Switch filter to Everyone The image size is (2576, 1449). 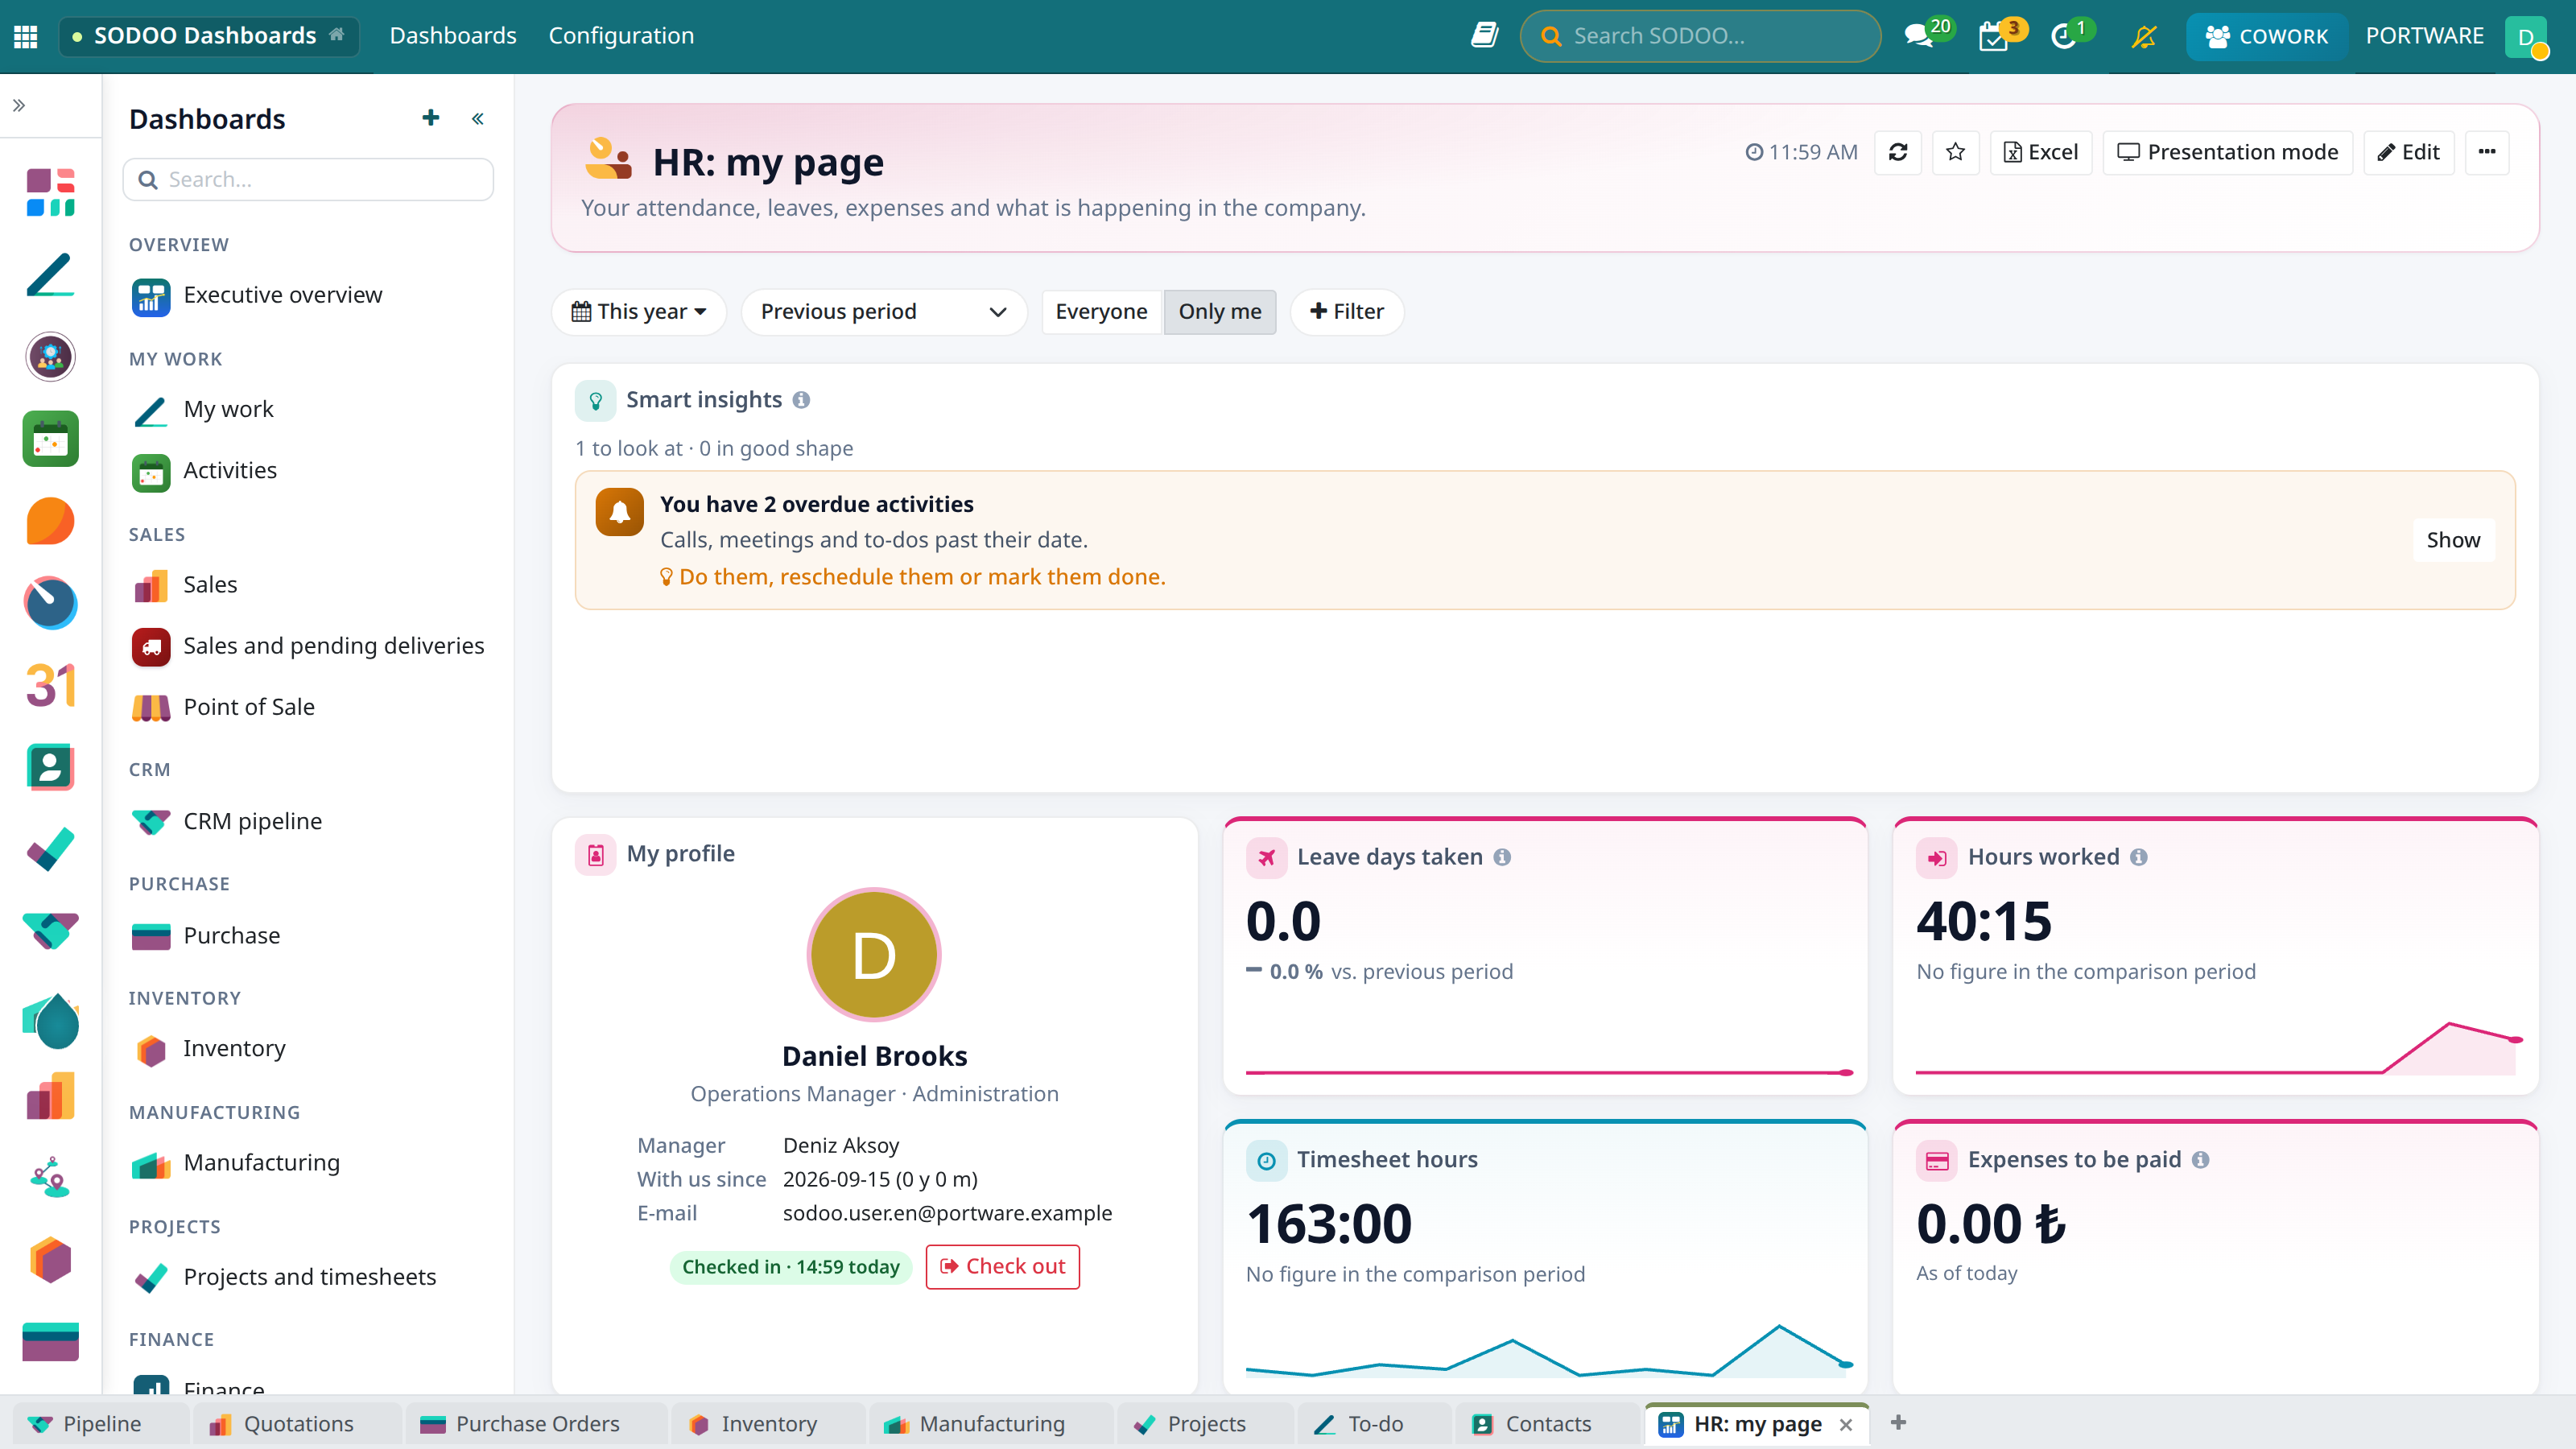point(1101,311)
